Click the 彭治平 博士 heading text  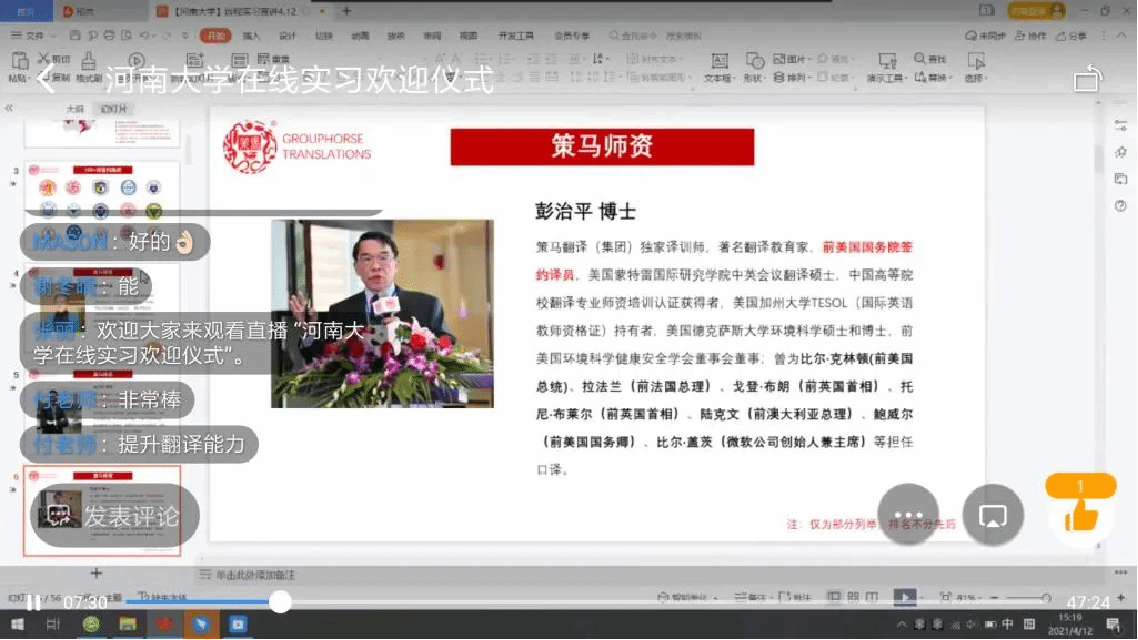coord(585,212)
